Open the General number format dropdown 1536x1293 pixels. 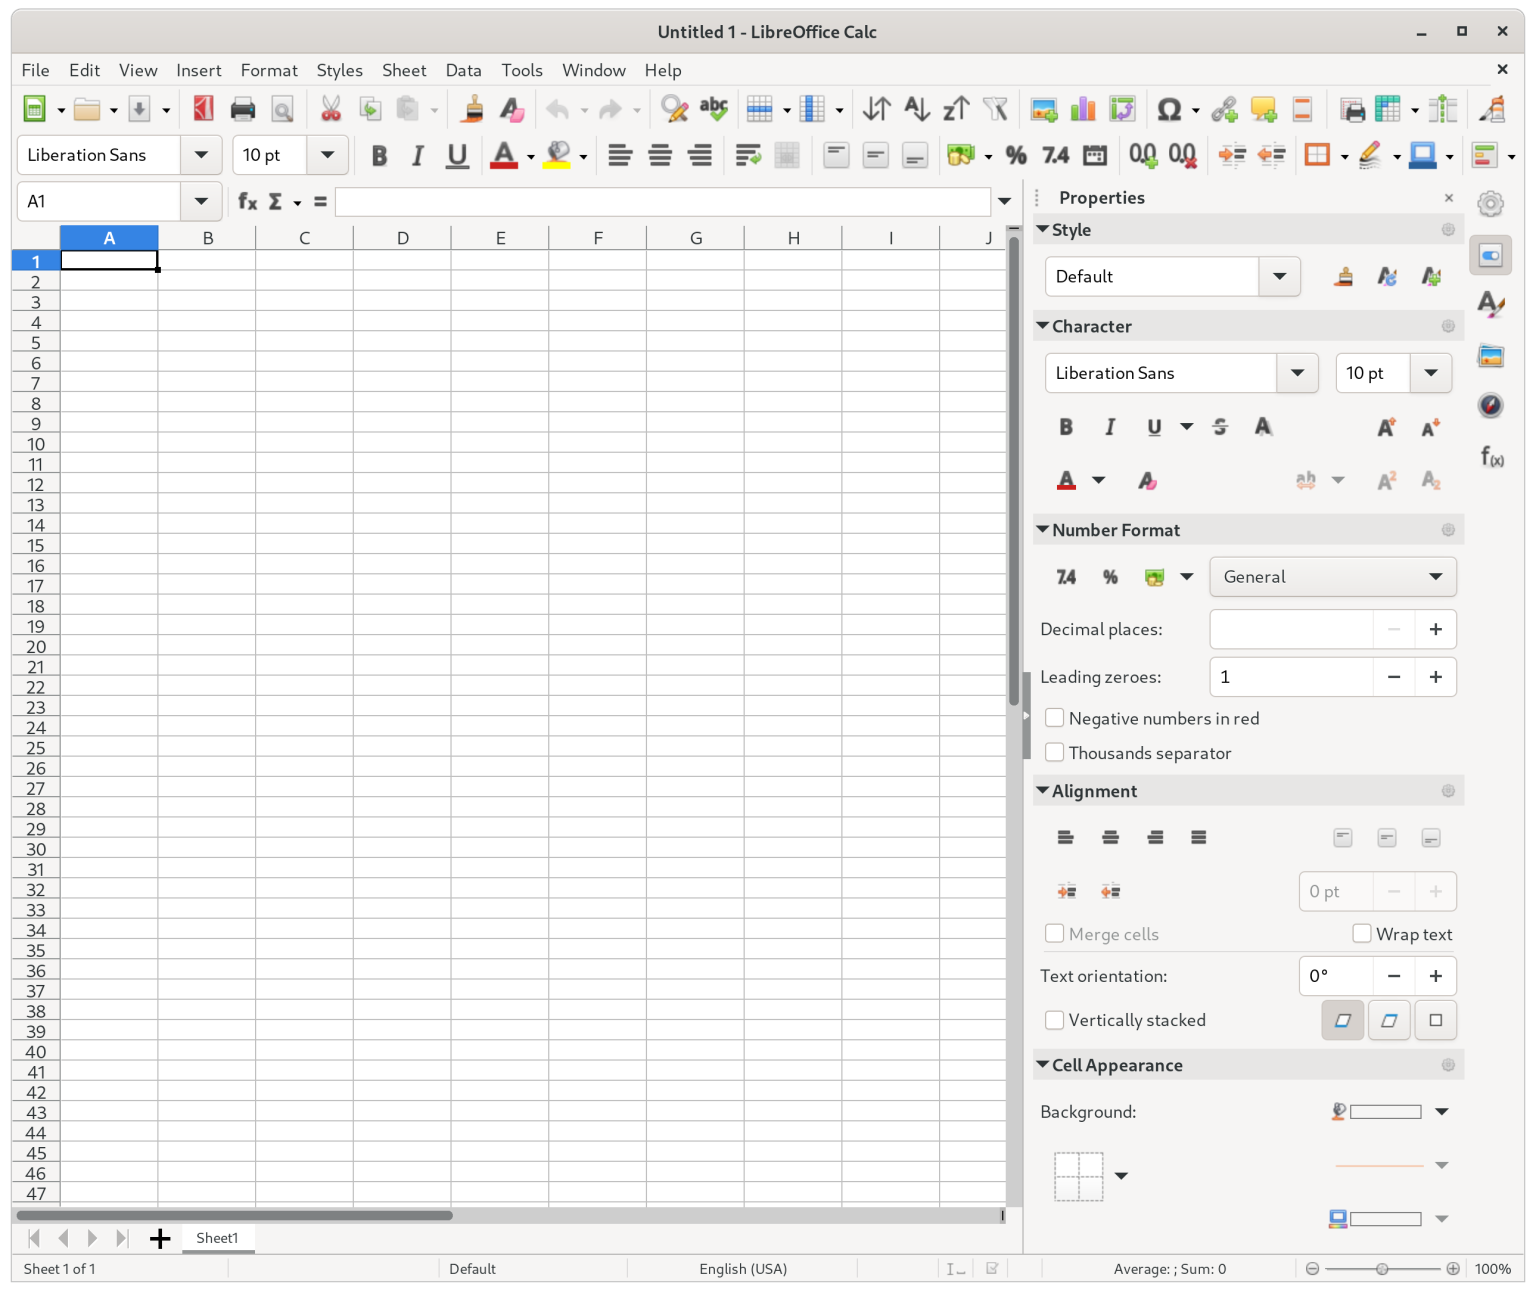(x=1332, y=577)
